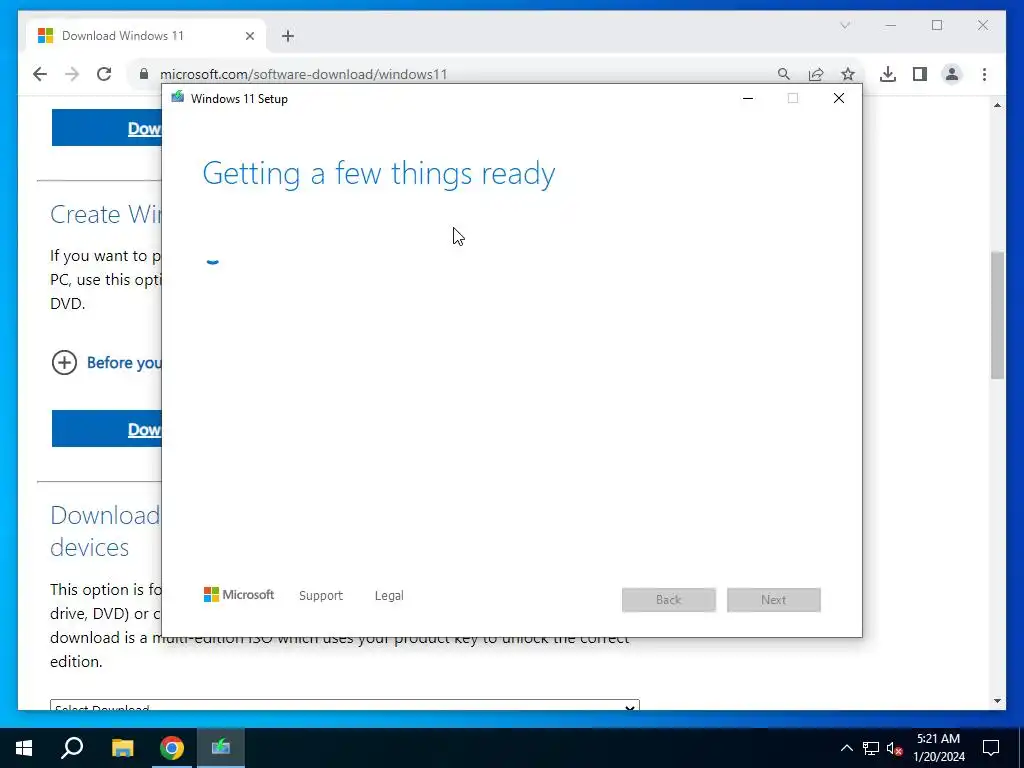Viewport: 1024px width, 768px height.
Task: Click the Microsoft logo in Setup
Action: (x=239, y=595)
